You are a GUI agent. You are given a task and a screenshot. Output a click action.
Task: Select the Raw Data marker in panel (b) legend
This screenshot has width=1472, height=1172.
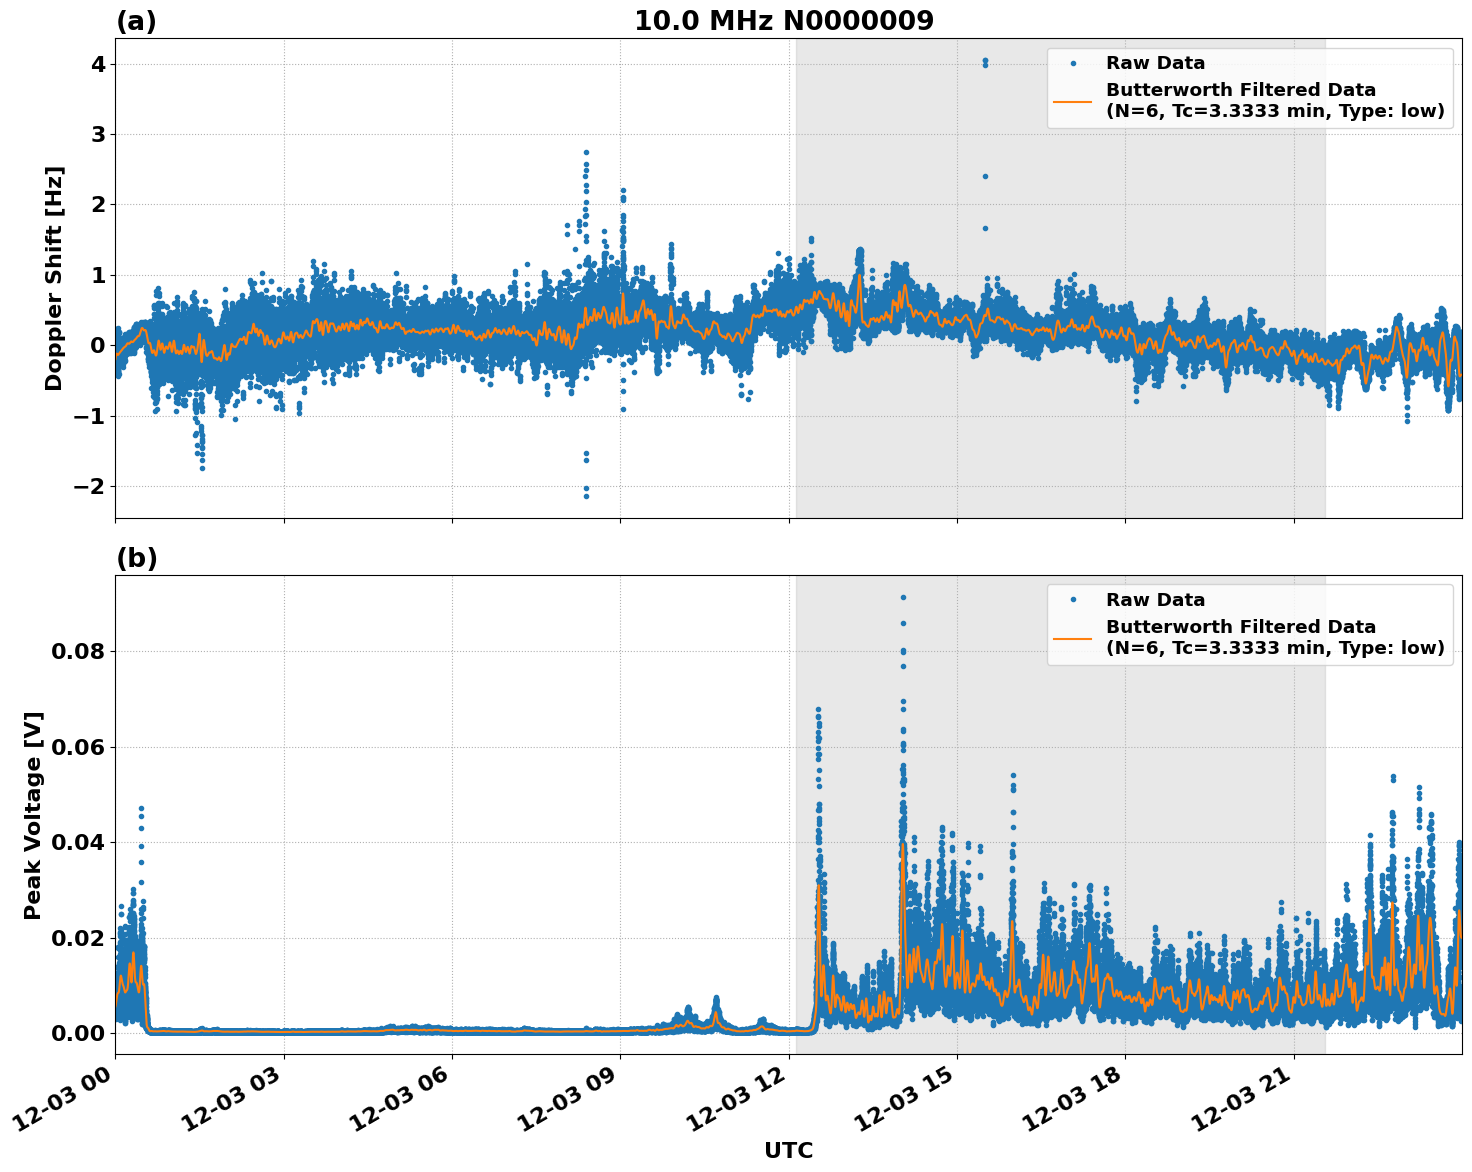coord(1075,597)
